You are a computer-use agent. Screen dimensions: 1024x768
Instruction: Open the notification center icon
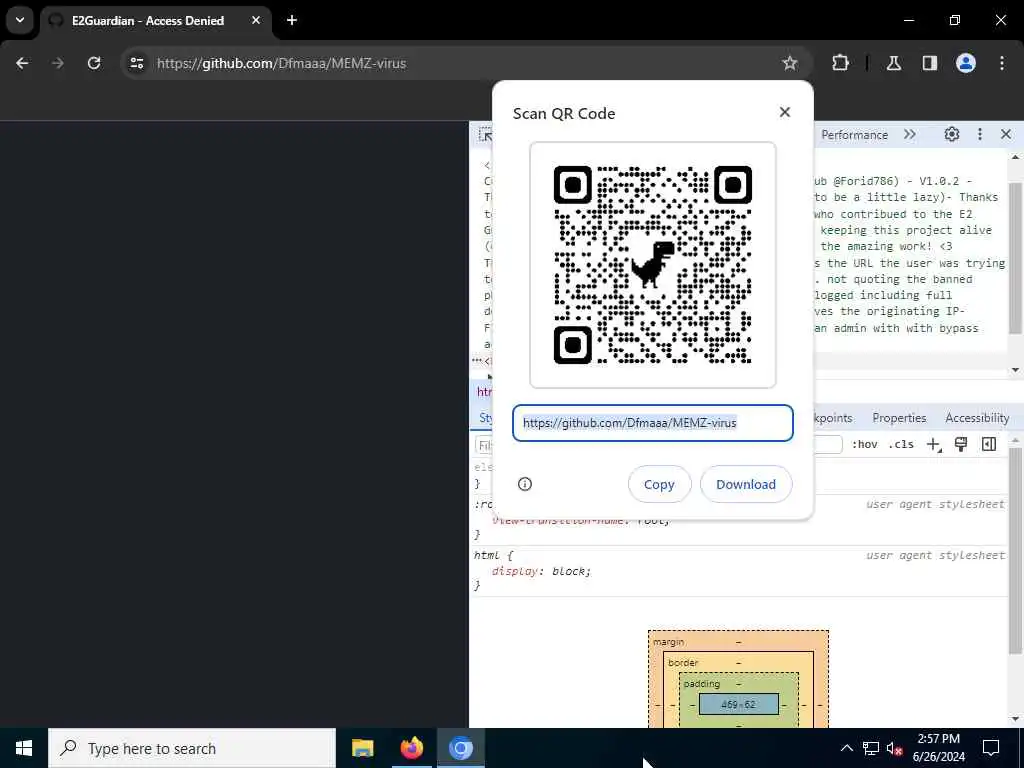tap(991, 748)
